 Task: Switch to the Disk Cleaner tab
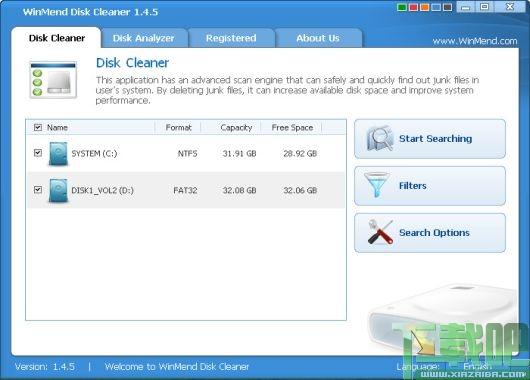pos(56,38)
